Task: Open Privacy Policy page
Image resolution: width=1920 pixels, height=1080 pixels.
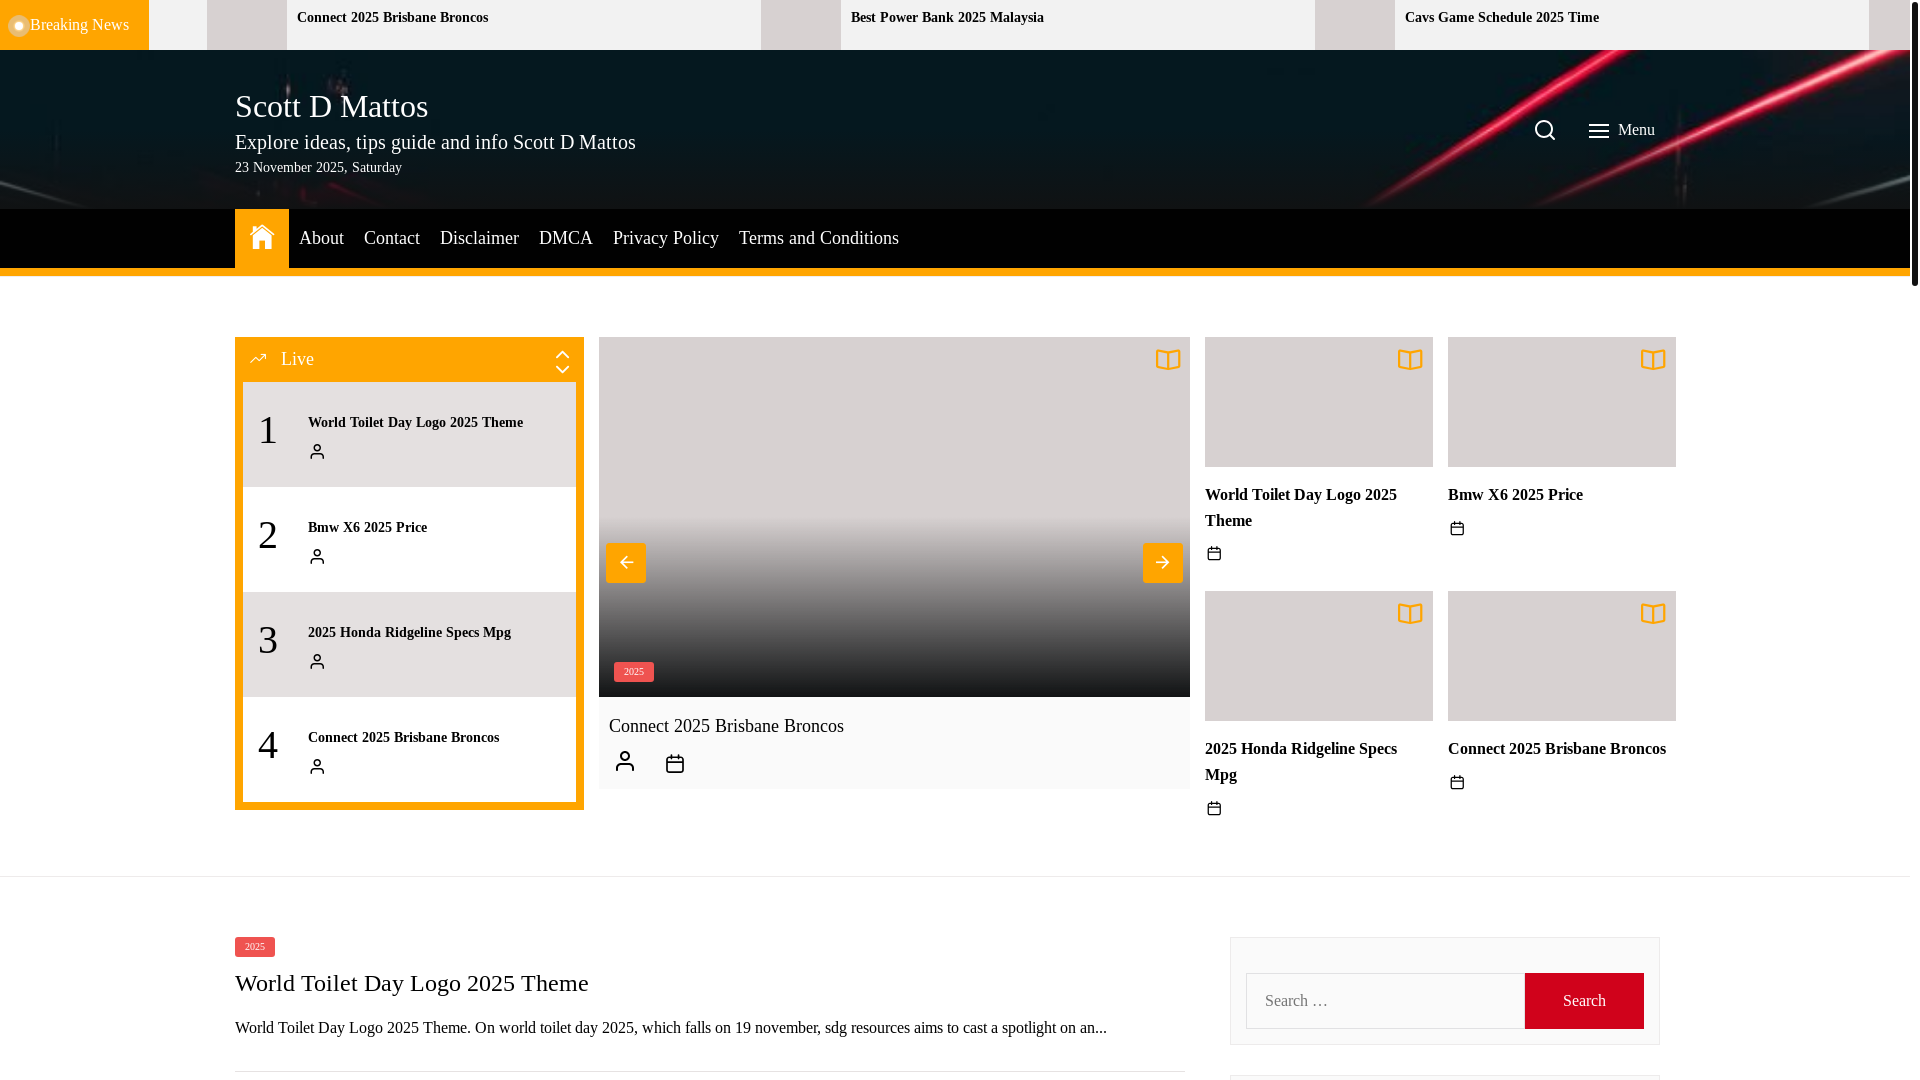Action: pos(666,238)
